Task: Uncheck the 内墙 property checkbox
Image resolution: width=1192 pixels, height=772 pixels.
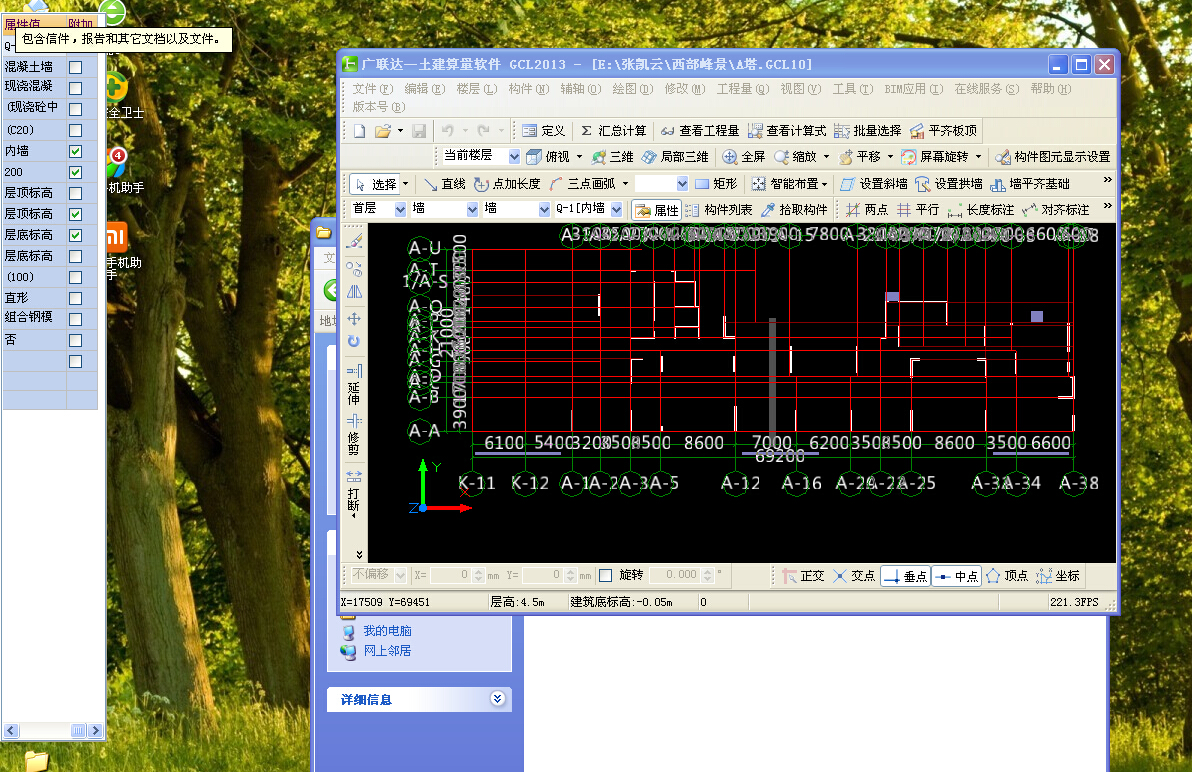Action: [x=75, y=151]
